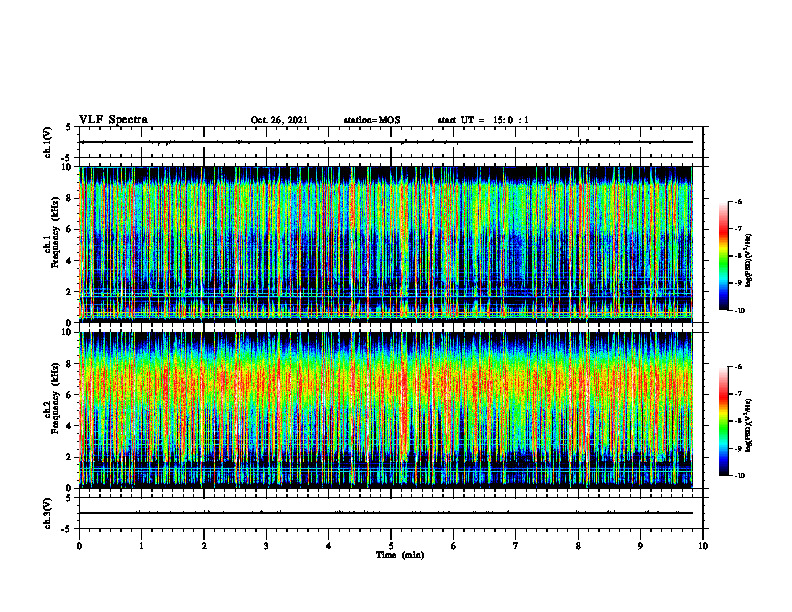792x612 pixels.
Task: Select the date text 'Oct. 26, 2021'
Action: coord(279,120)
